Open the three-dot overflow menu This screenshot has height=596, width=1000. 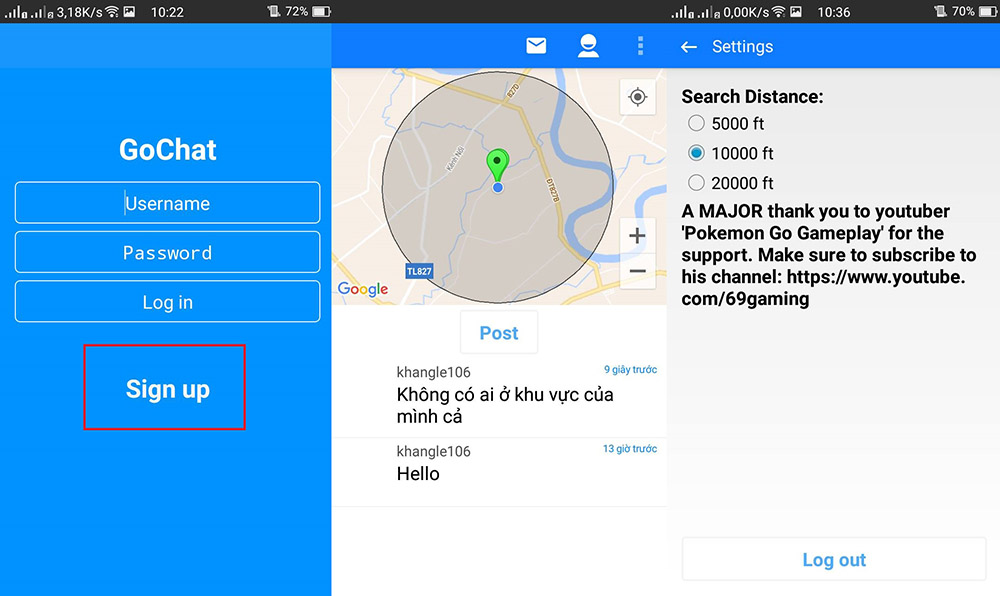[640, 46]
